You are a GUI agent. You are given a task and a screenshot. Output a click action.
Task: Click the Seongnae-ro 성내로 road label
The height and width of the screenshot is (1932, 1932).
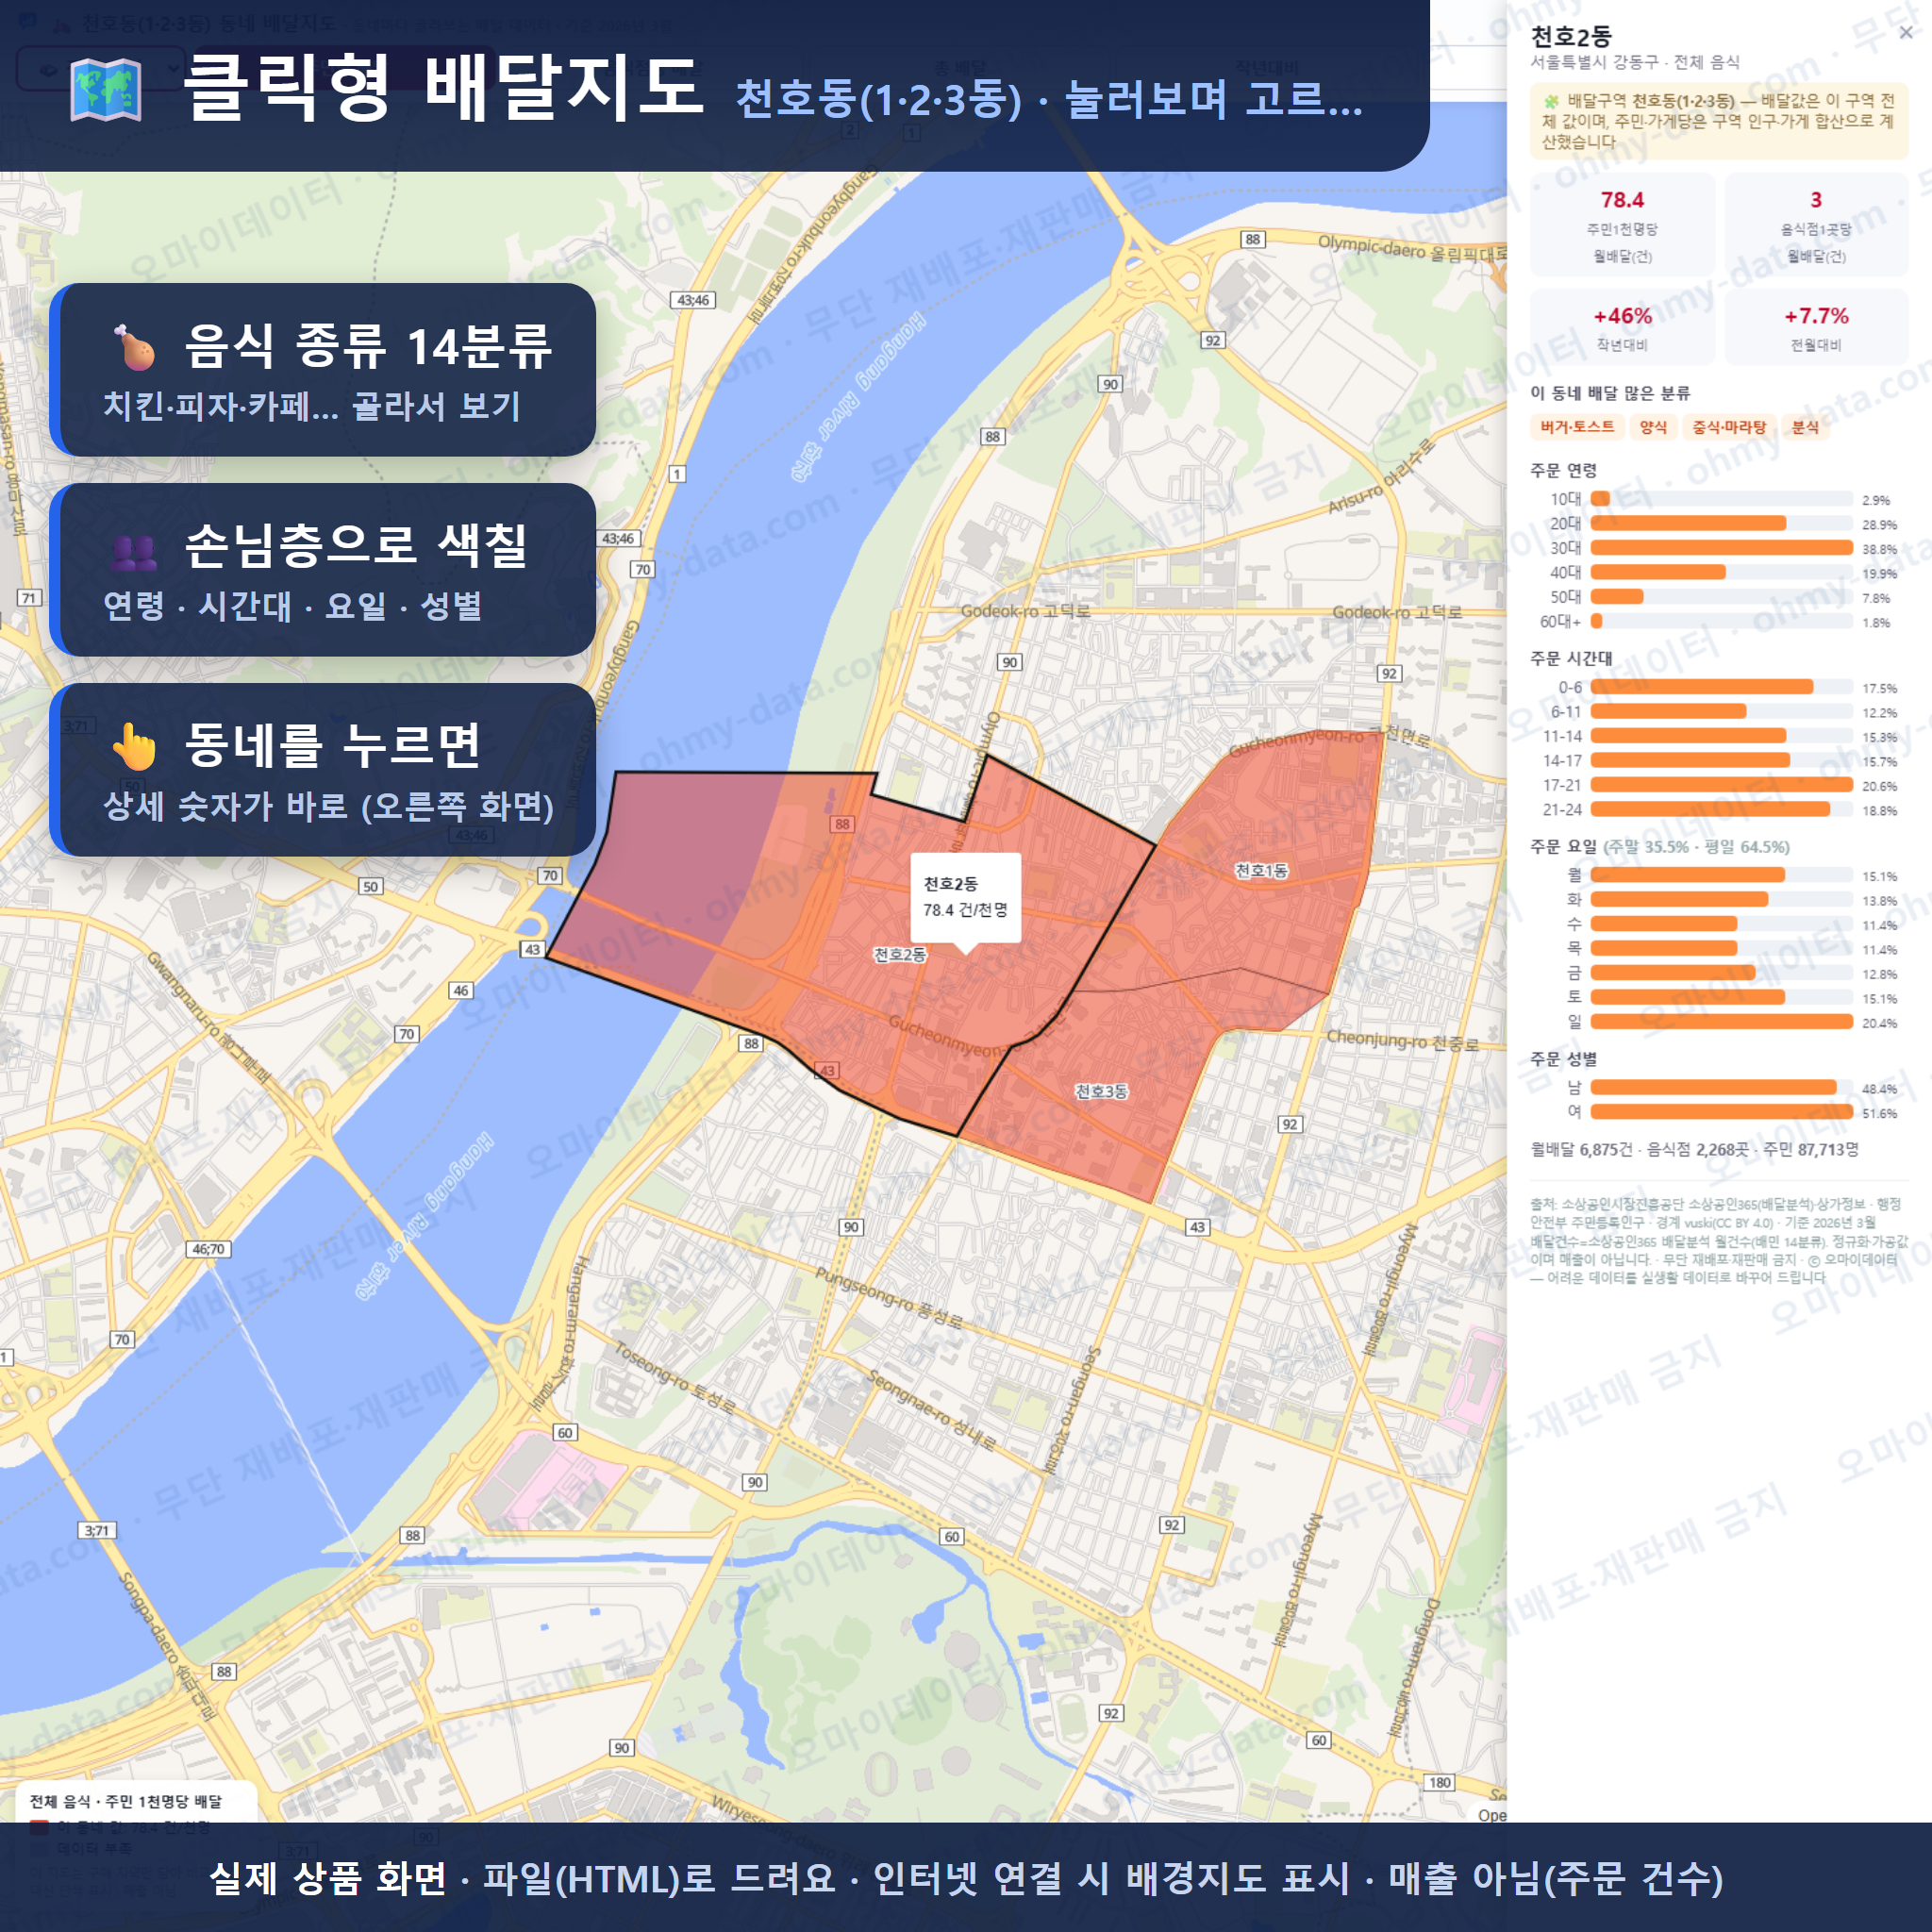(x=931, y=1411)
